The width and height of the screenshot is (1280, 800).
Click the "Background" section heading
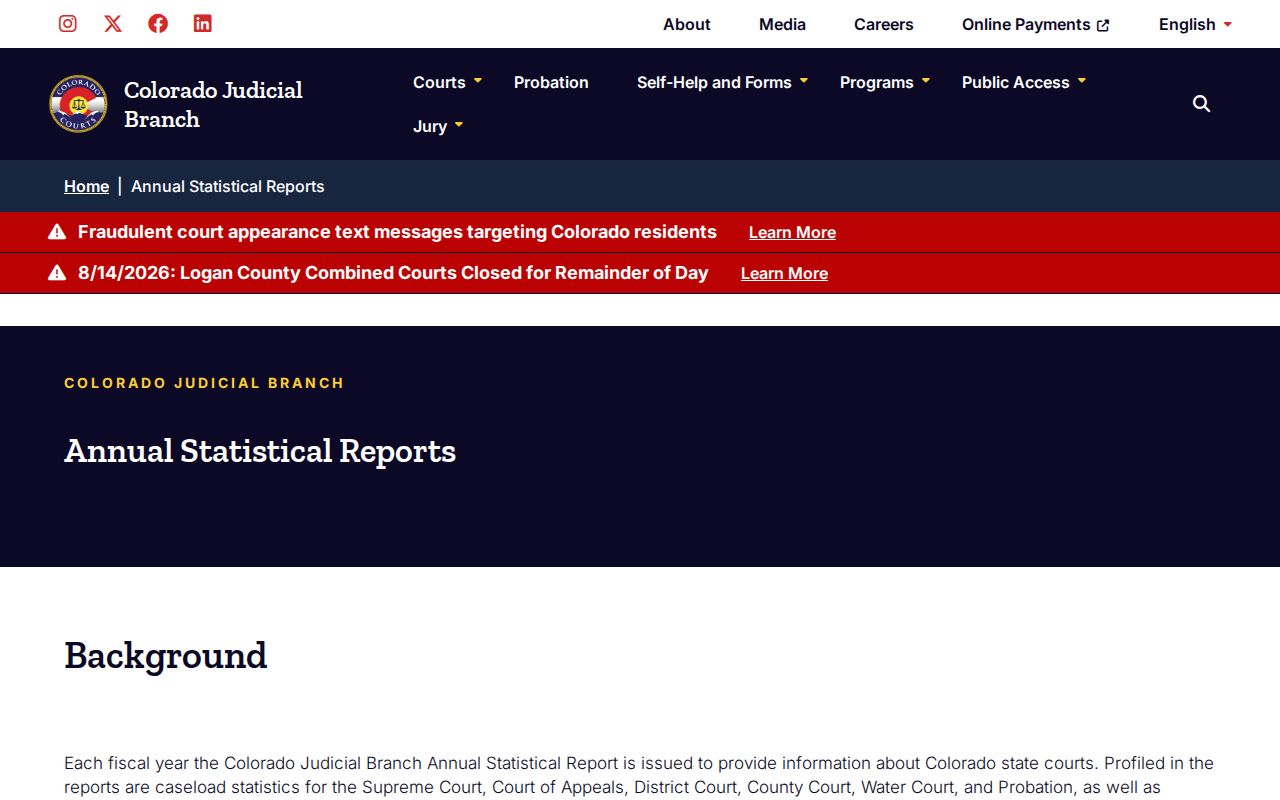coord(166,656)
